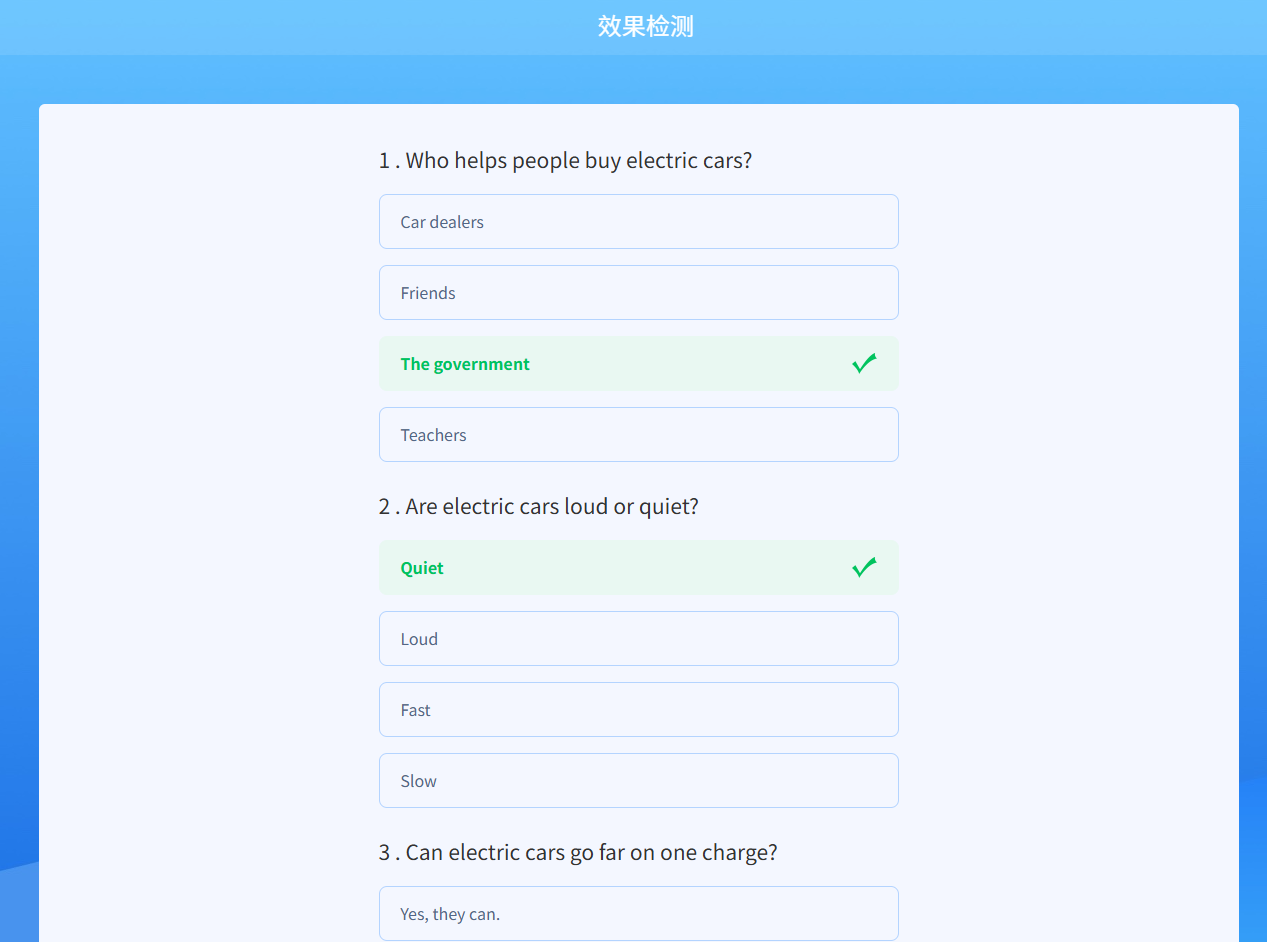Select the Teachers answer option
The height and width of the screenshot is (942, 1267).
tap(638, 435)
